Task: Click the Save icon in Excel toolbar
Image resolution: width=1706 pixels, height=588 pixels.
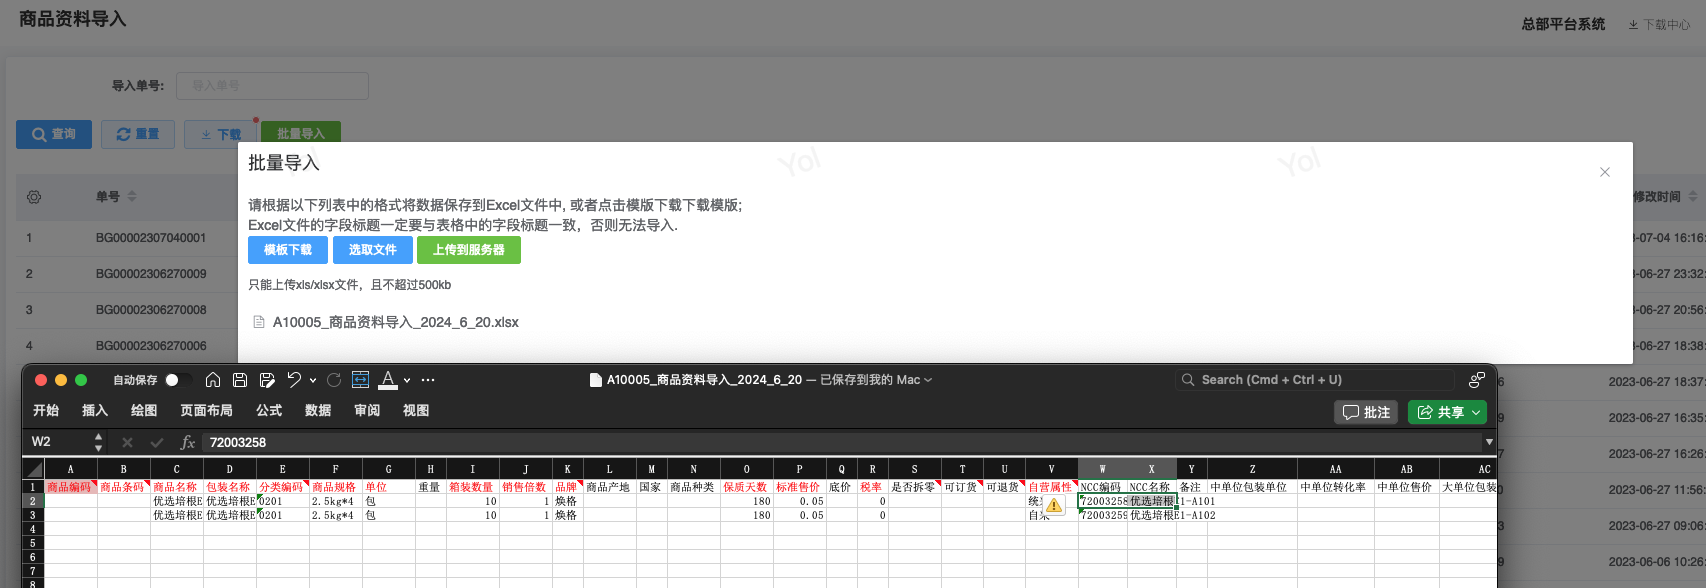Action: tap(240, 380)
